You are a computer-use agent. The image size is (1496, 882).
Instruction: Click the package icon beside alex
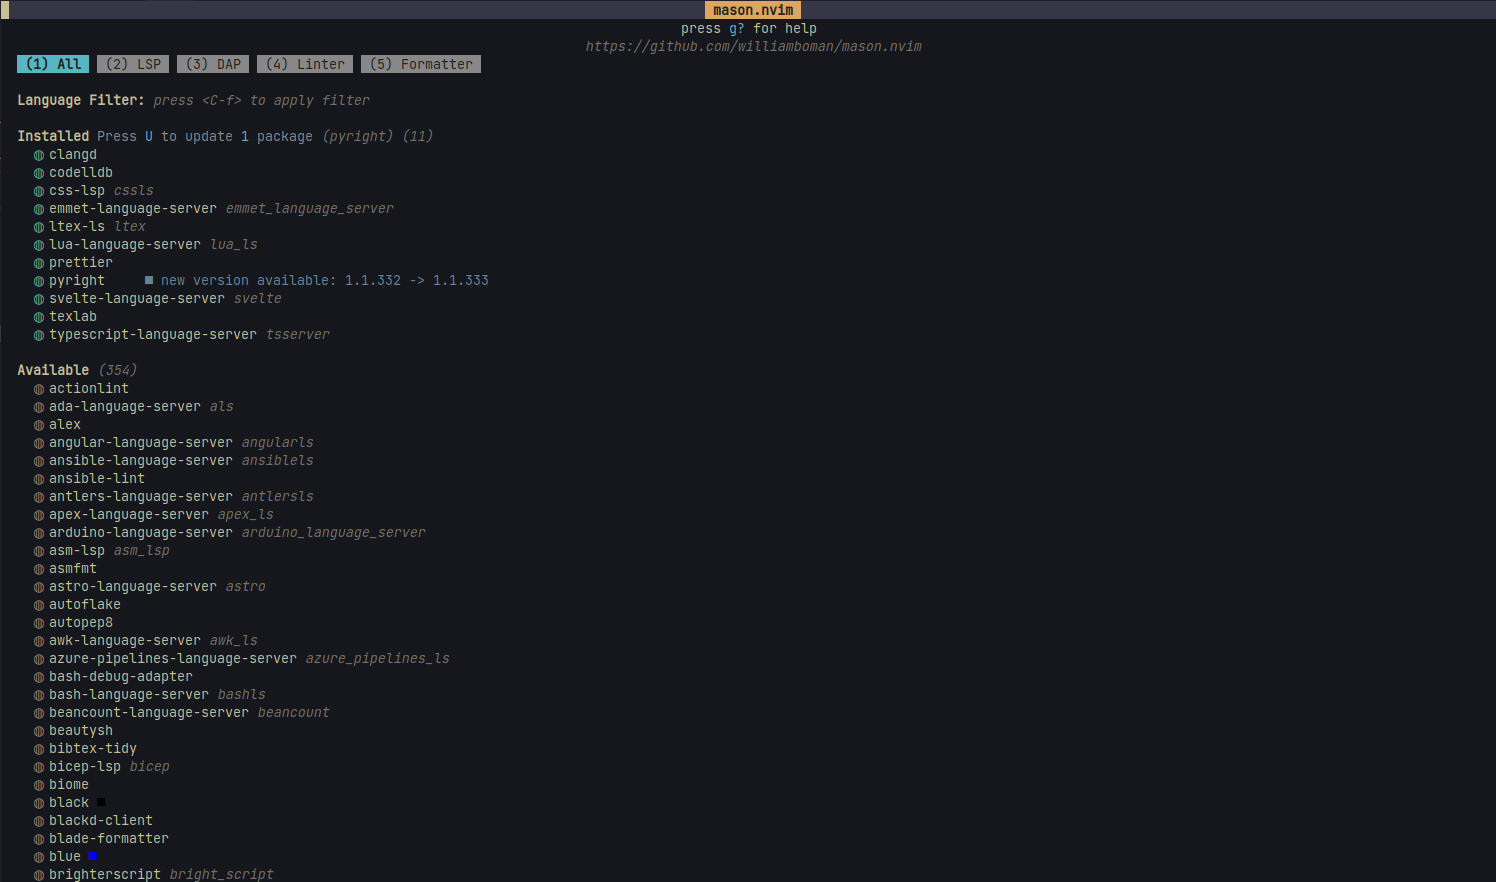tap(39, 425)
